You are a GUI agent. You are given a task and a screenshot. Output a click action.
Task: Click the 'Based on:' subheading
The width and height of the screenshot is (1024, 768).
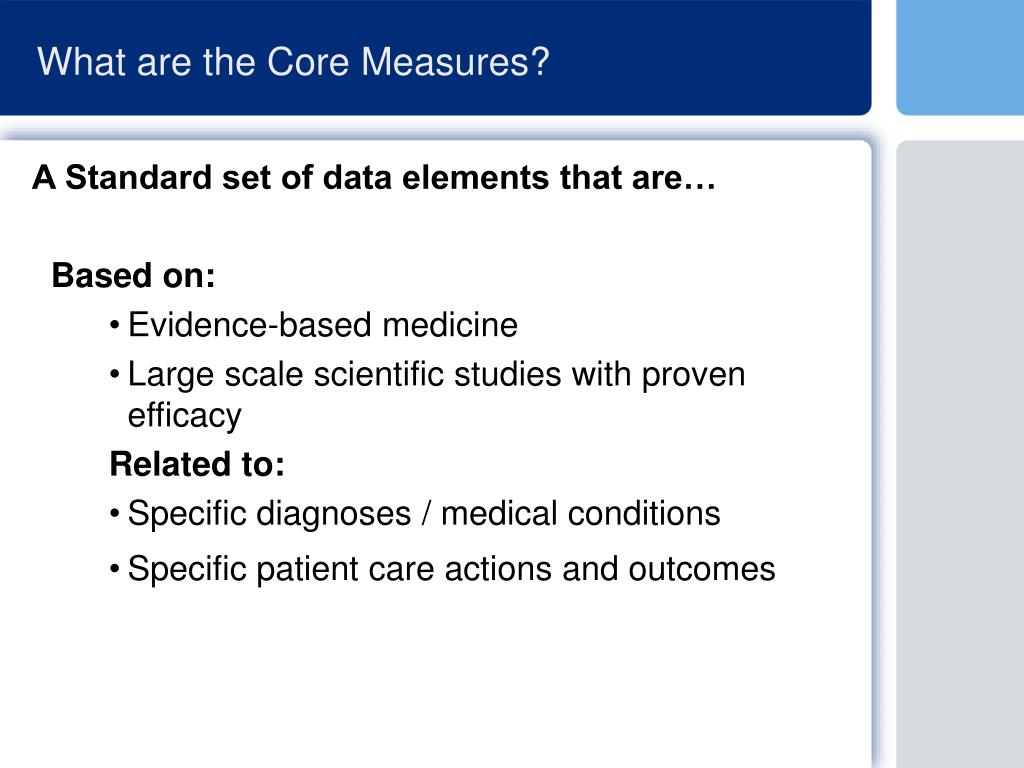[133, 275]
